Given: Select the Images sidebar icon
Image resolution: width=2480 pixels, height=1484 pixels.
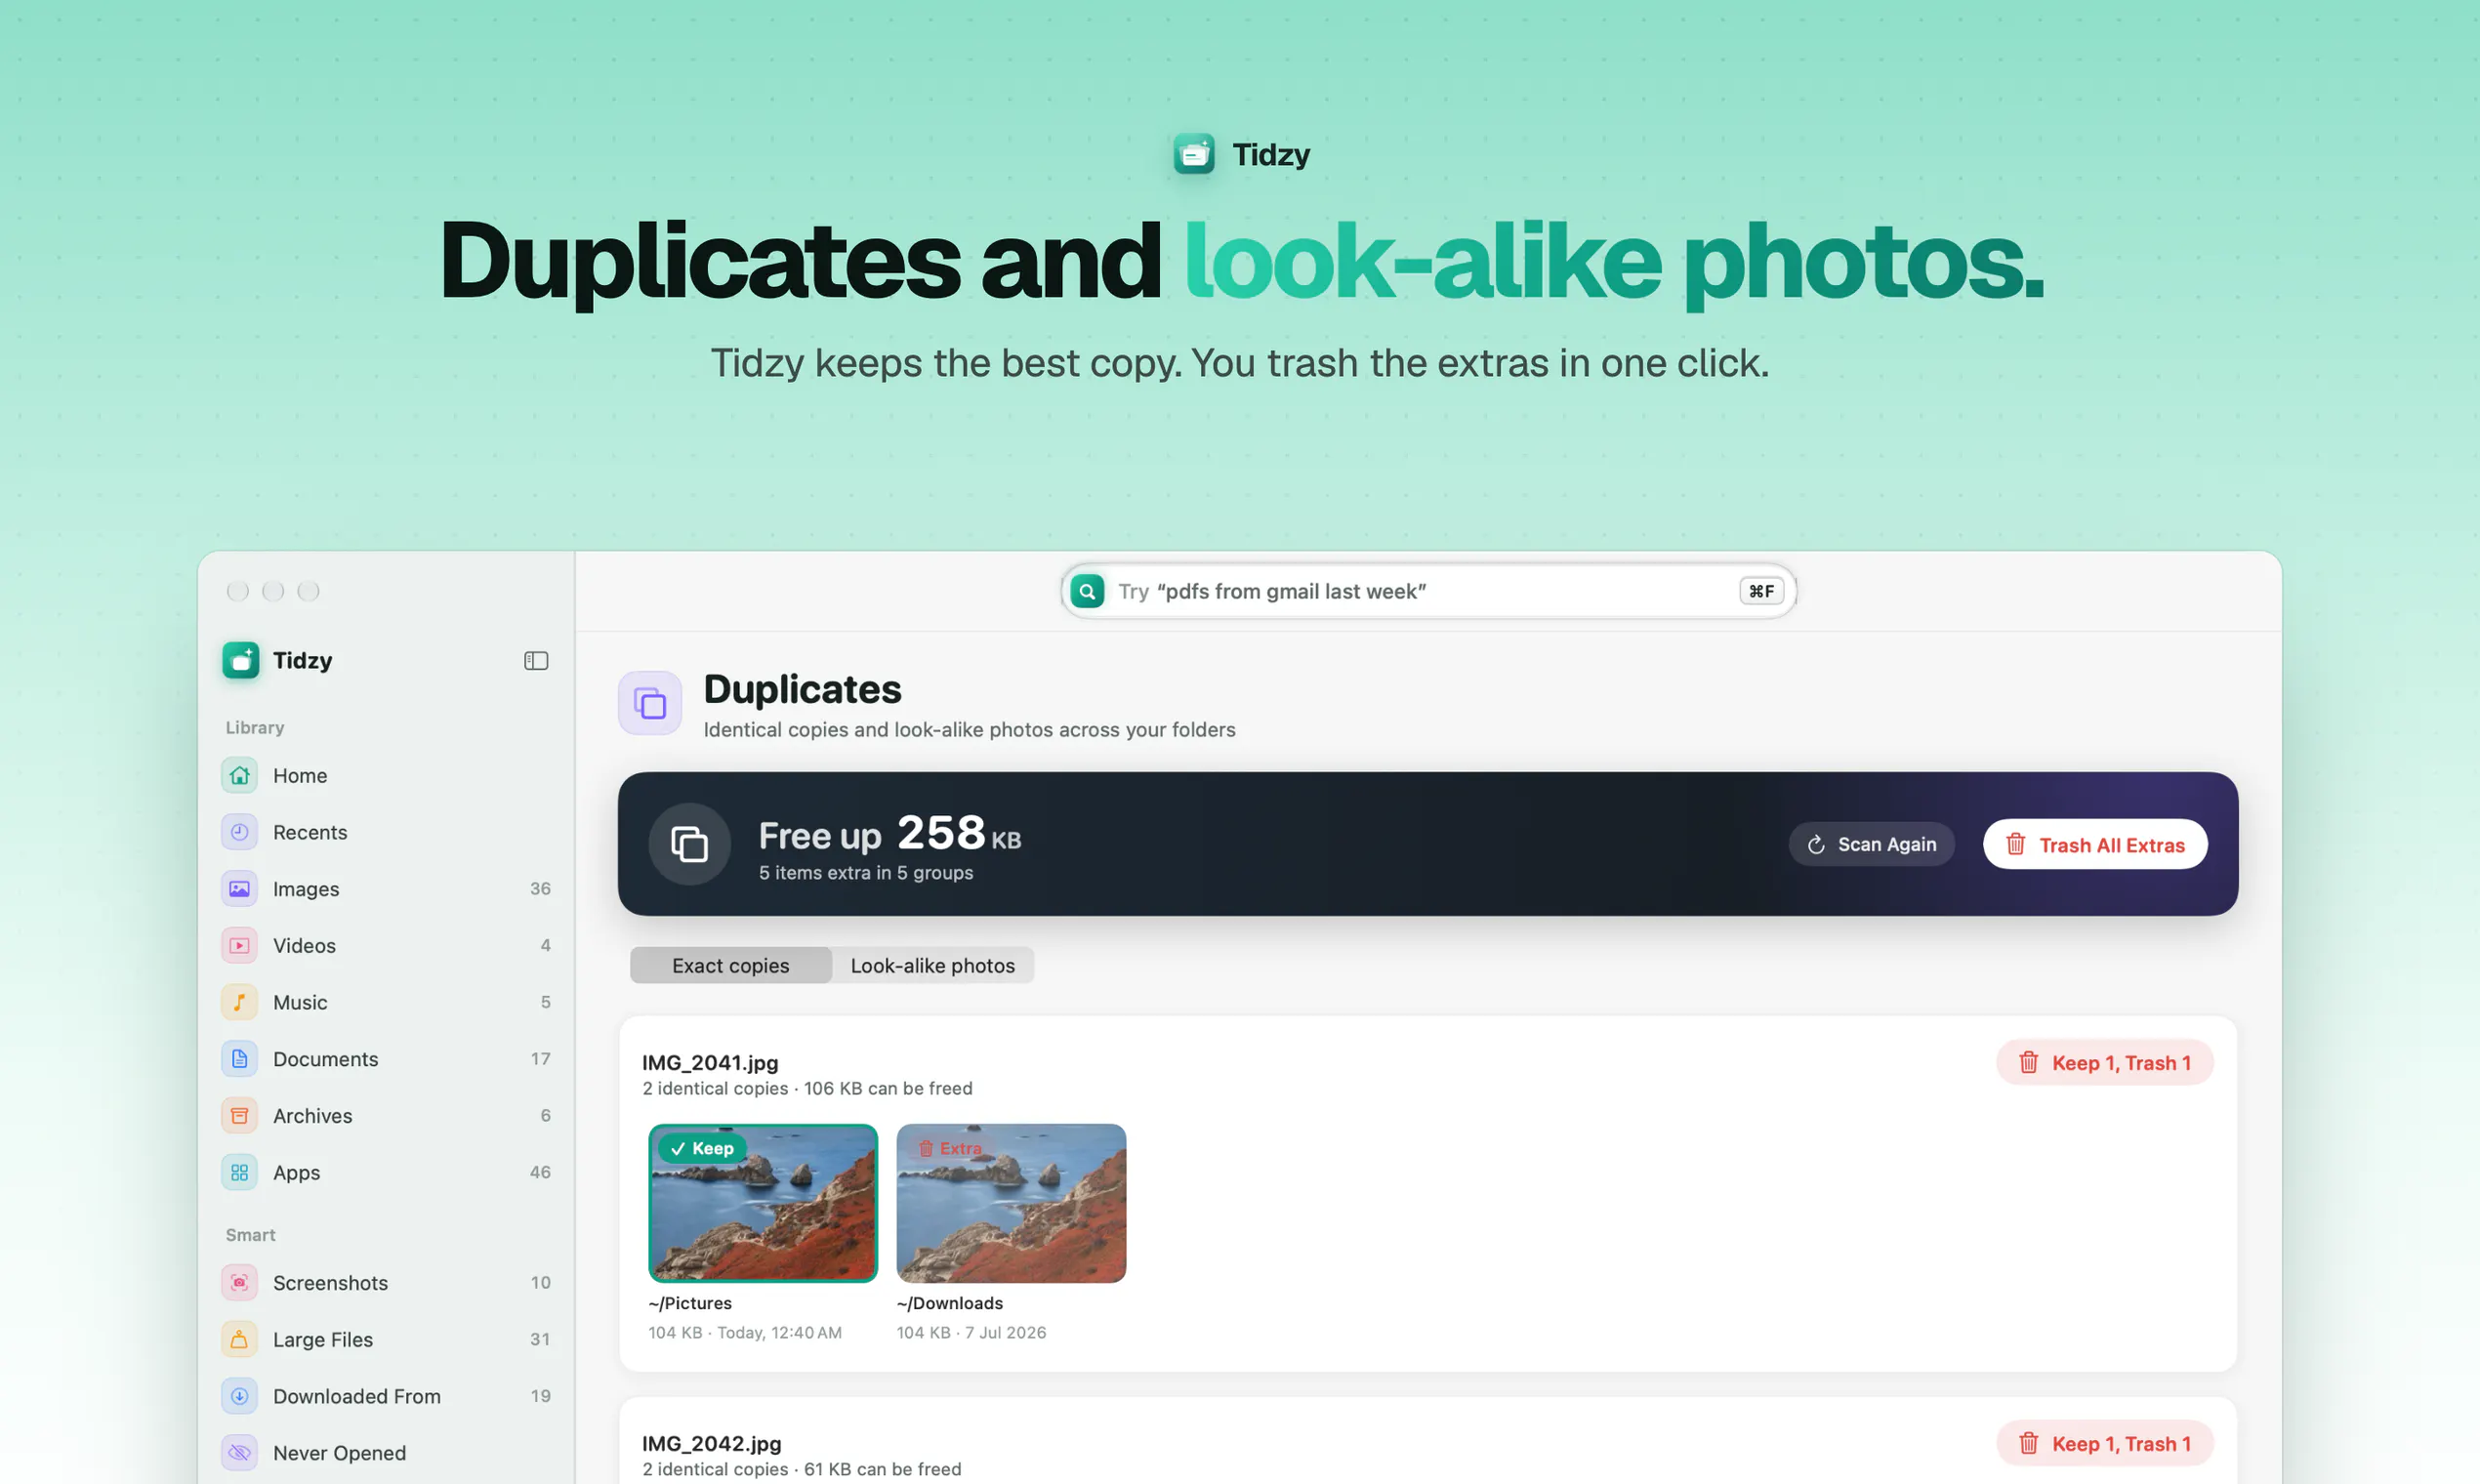Looking at the screenshot, I should tap(240, 888).
